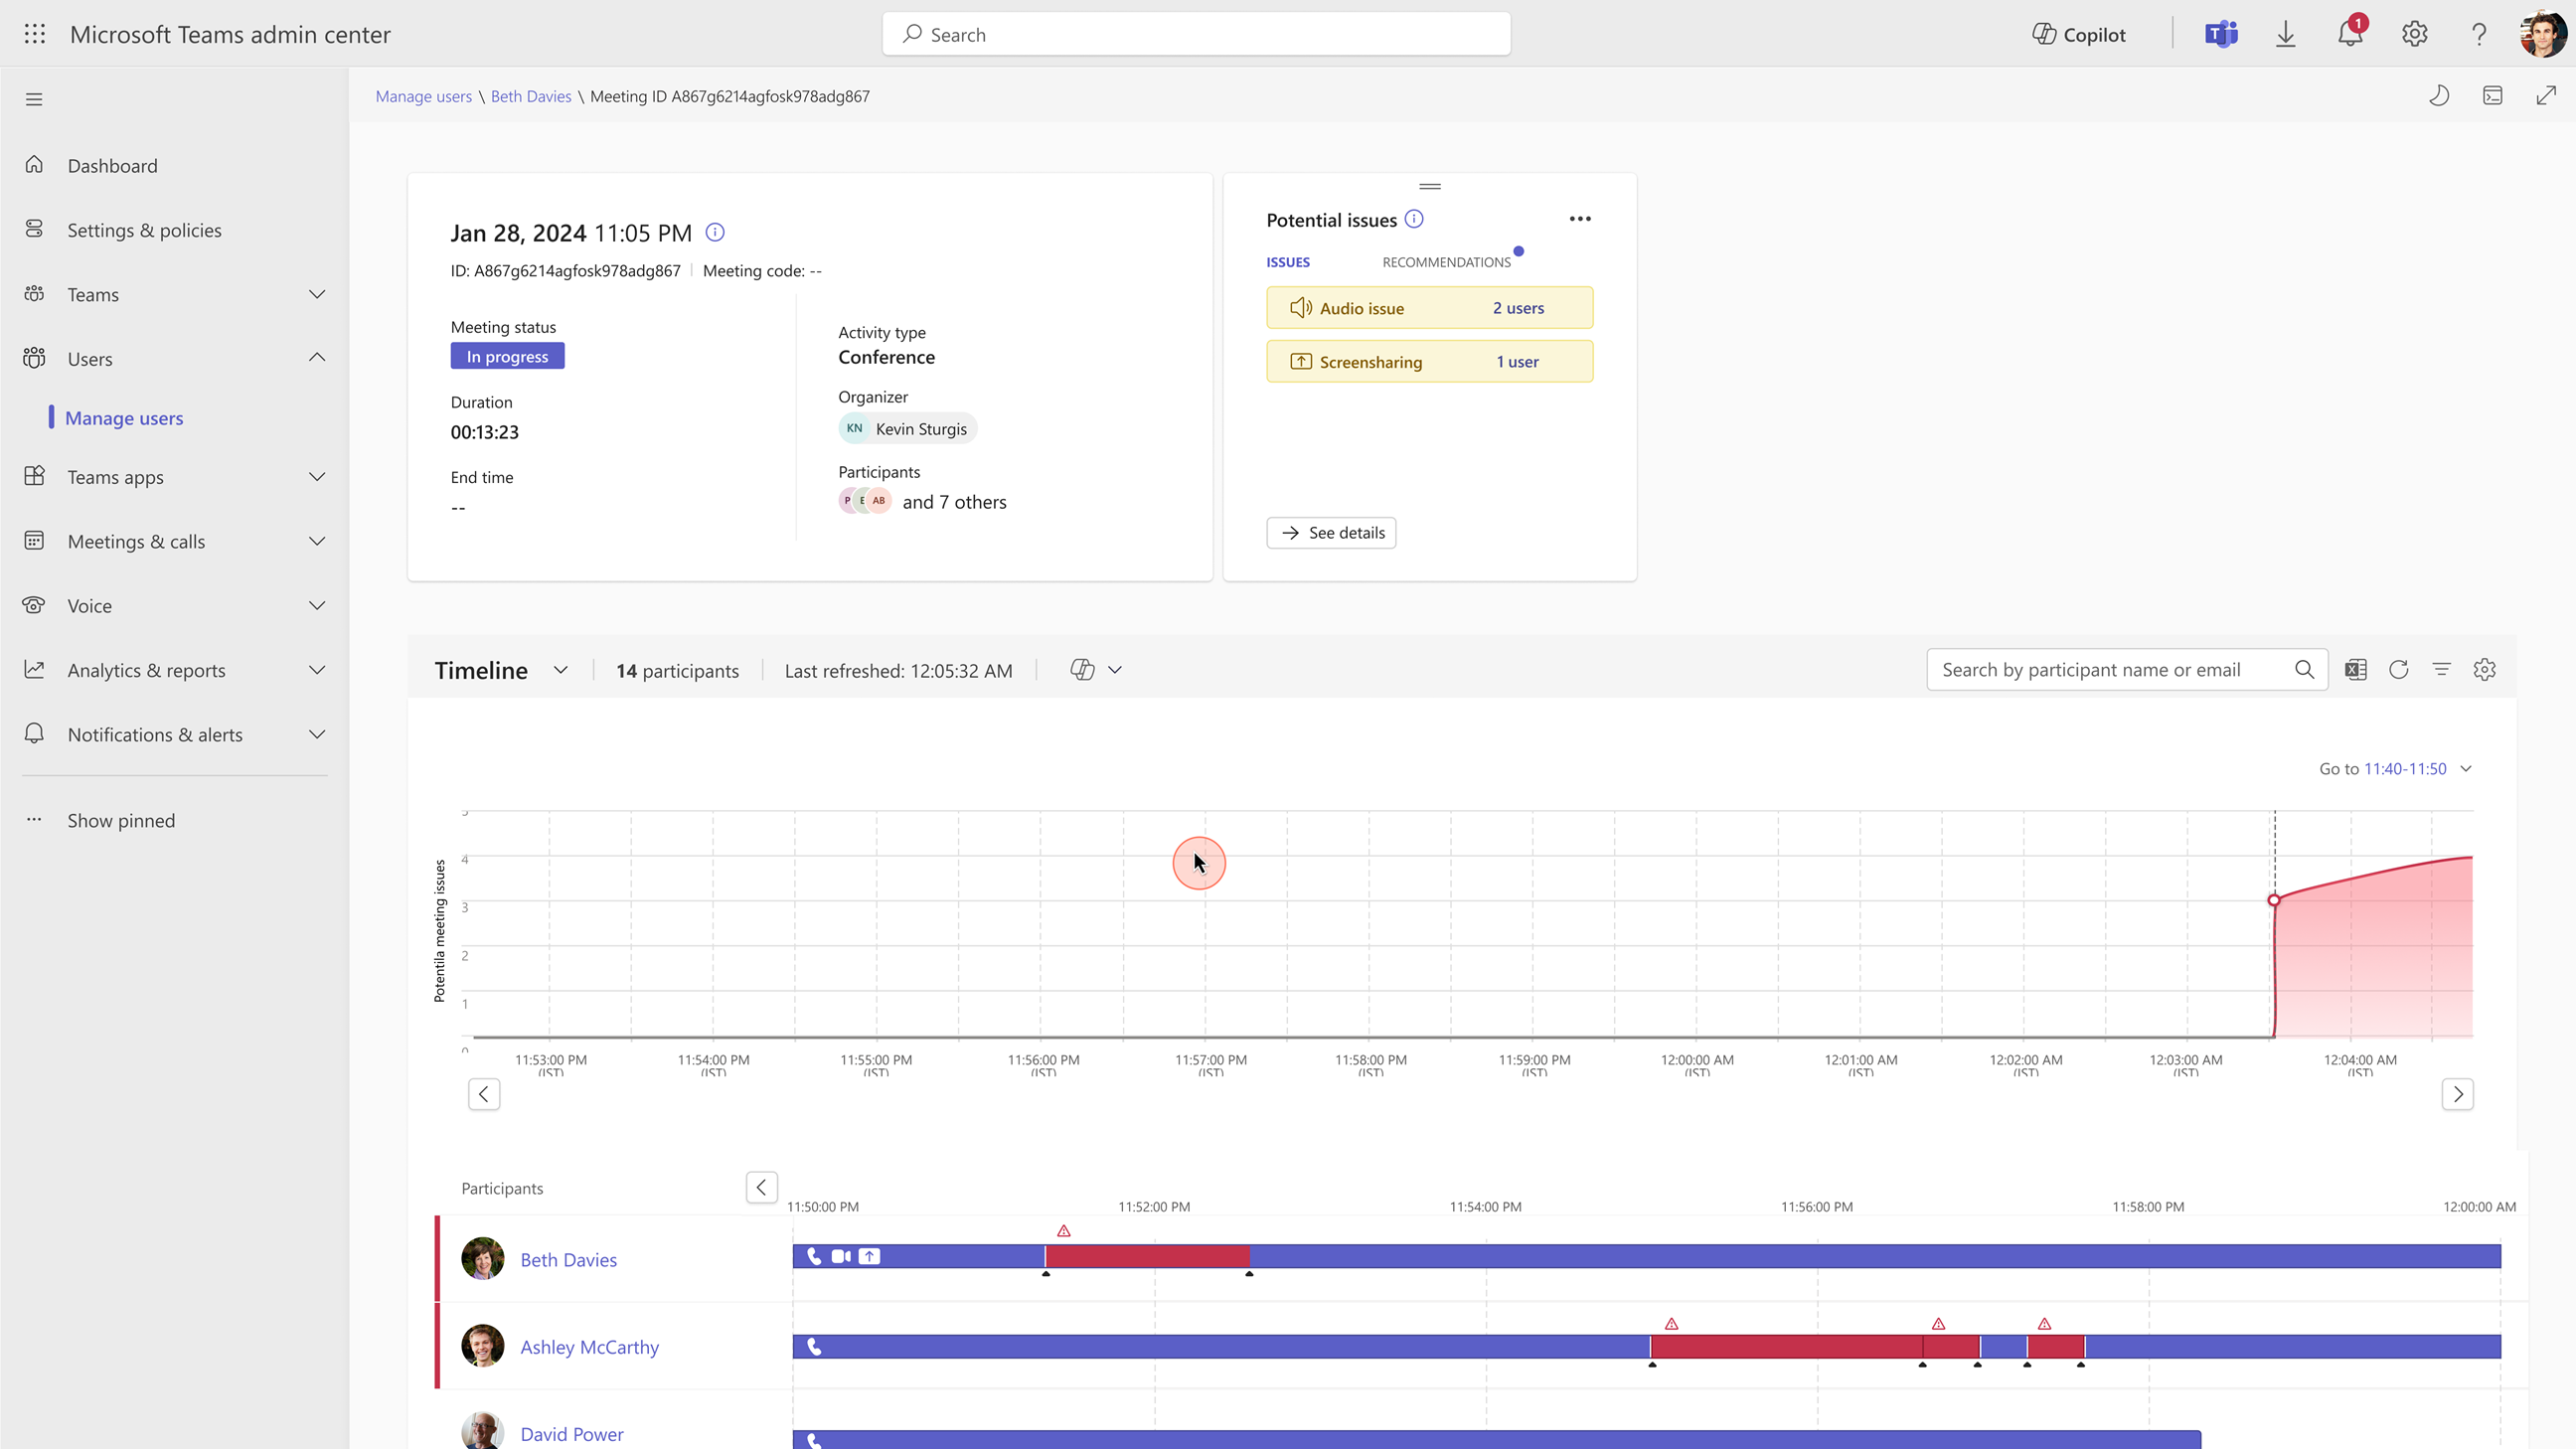The height and width of the screenshot is (1449, 2576).
Task: Open the help question mark icon
Action: click(x=2479, y=34)
